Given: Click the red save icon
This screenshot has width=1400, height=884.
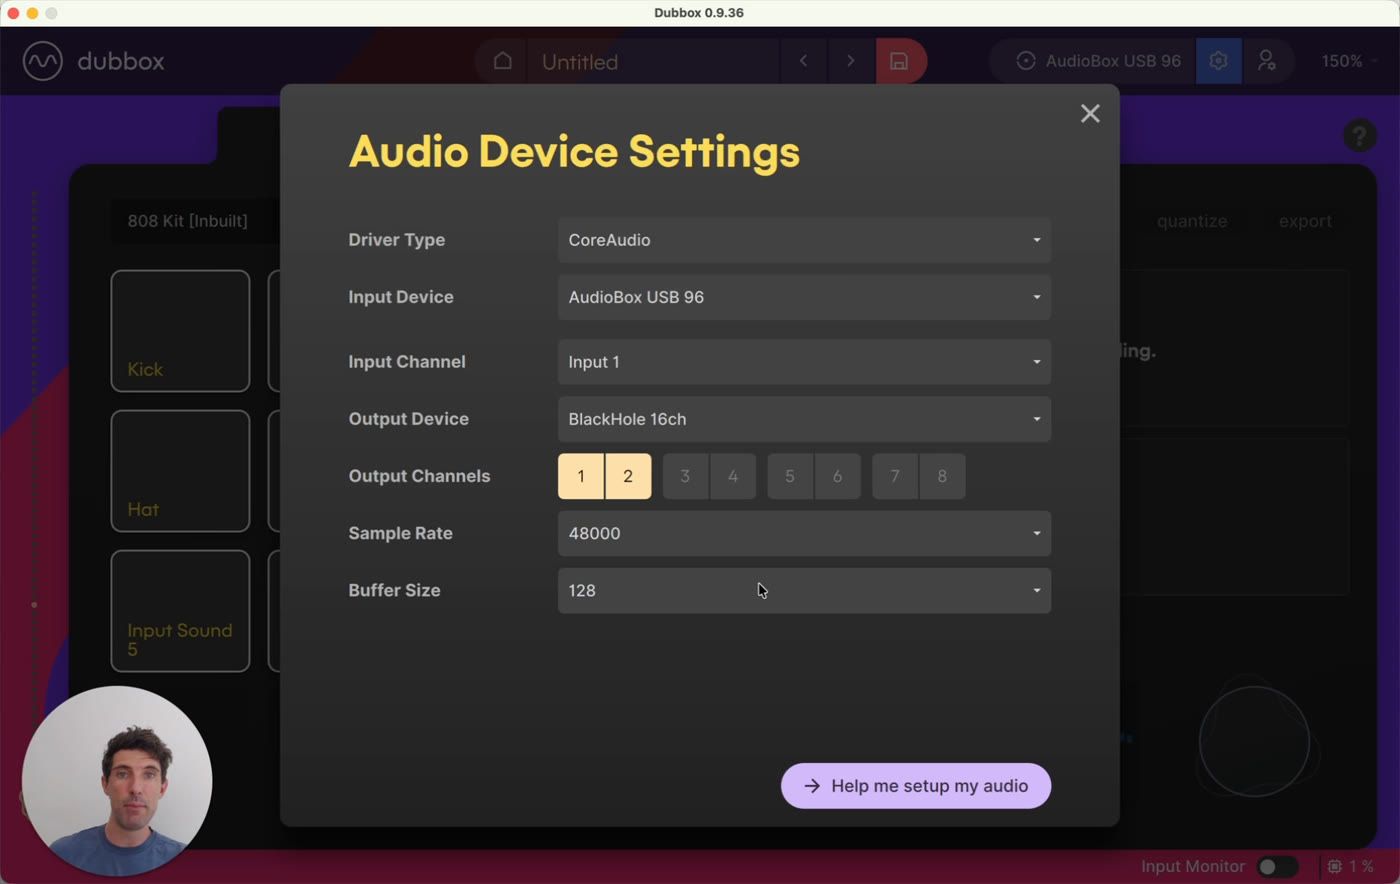Looking at the screenshot, I should [900, 61].
